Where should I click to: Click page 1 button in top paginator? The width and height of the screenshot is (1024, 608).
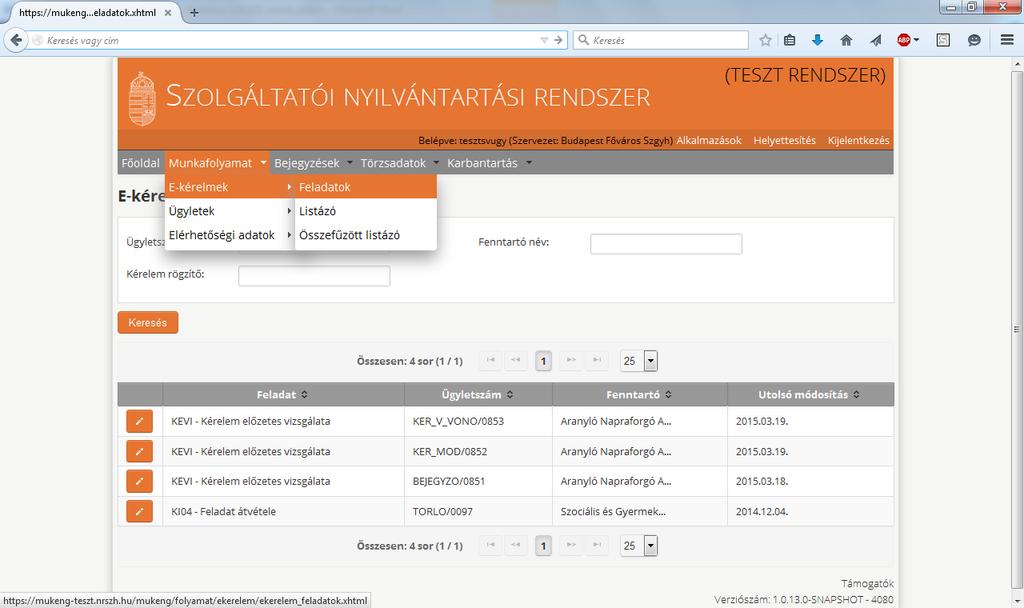click(x=543, y=360)
